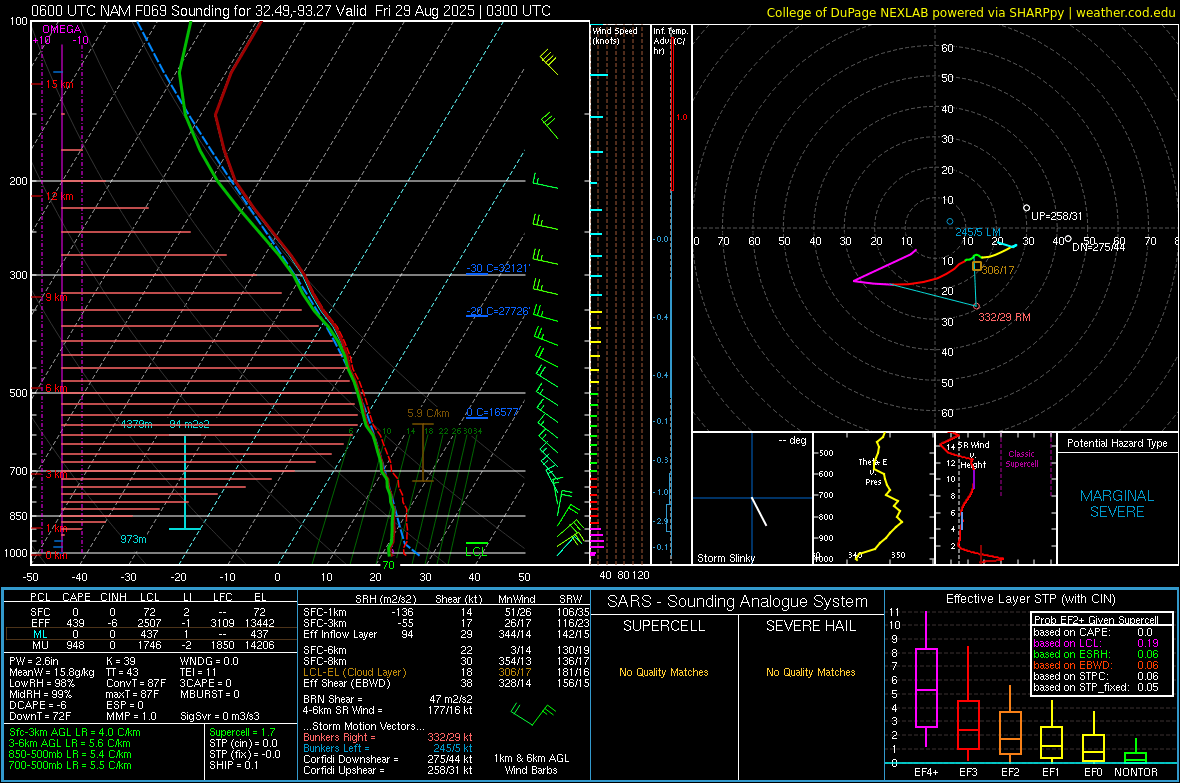Click the NAM F069 sounding title text
1180x783 pixels.
pos(290,11)
